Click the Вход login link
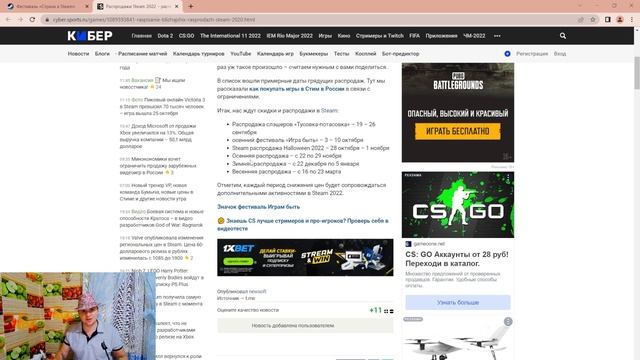640x360 pixels. pyautogui.click(x=560, y=53)
